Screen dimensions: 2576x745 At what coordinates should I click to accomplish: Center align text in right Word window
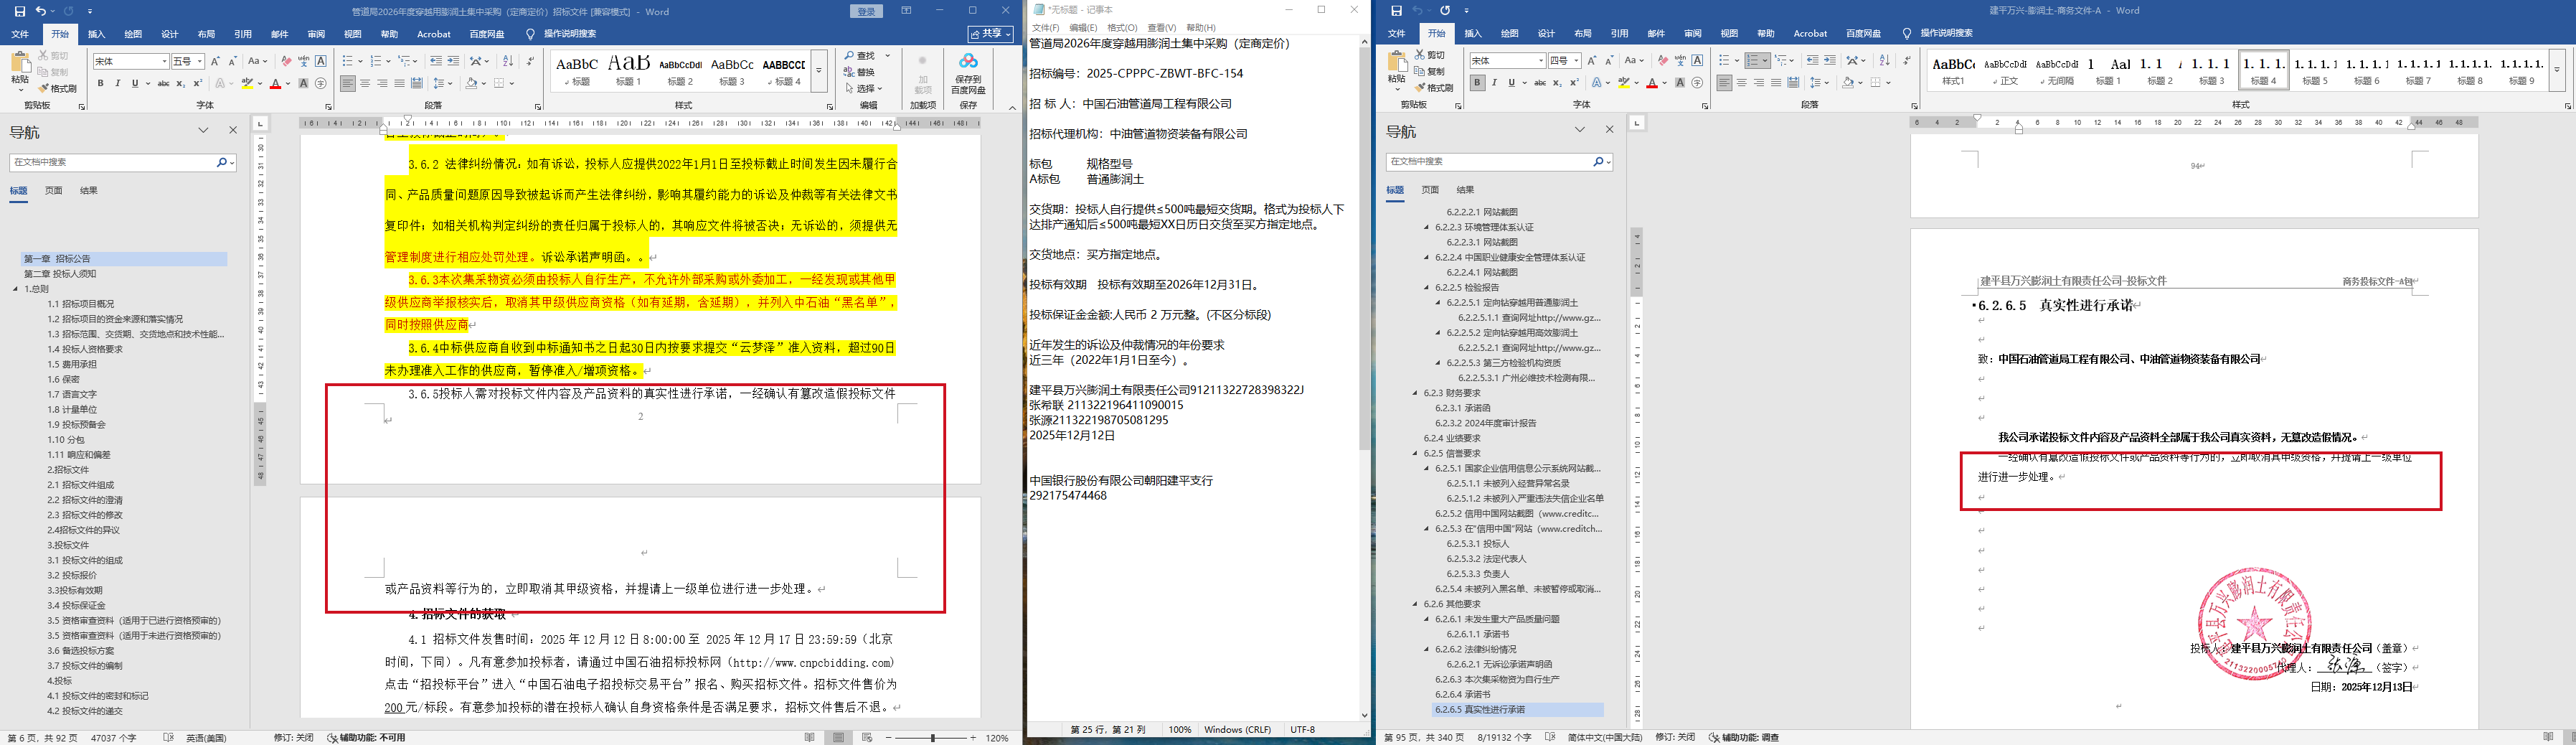[1742, 83]
